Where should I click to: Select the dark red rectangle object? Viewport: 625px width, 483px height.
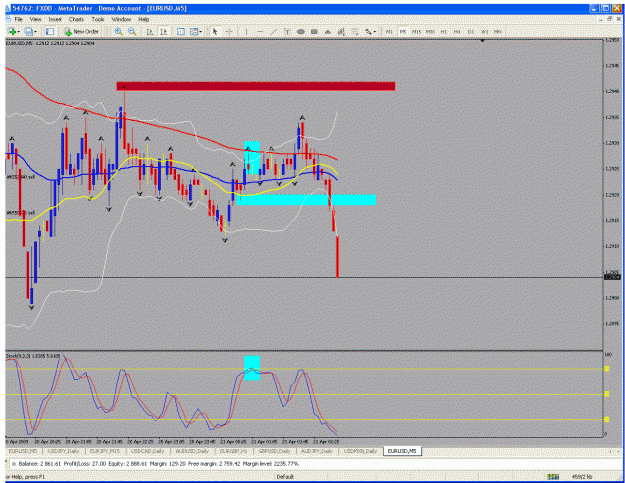[256, 86]
